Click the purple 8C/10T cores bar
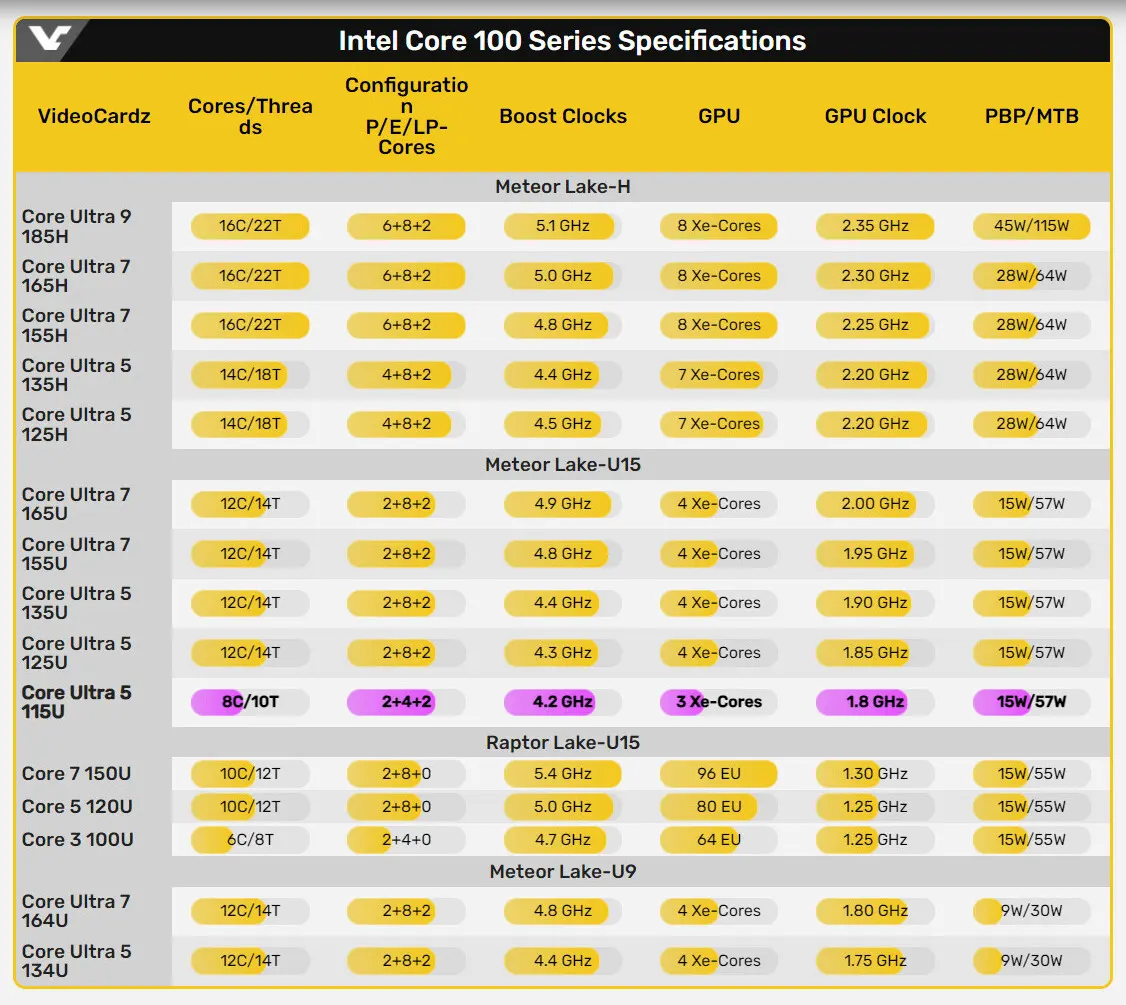 click(x=250, y=702)
